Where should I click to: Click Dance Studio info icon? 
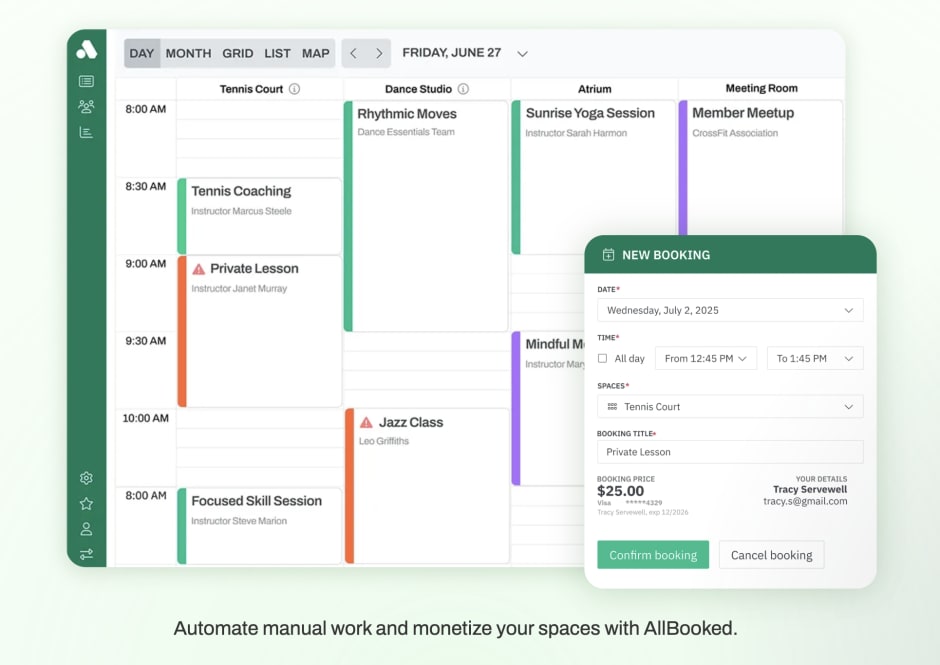[463, 89]
